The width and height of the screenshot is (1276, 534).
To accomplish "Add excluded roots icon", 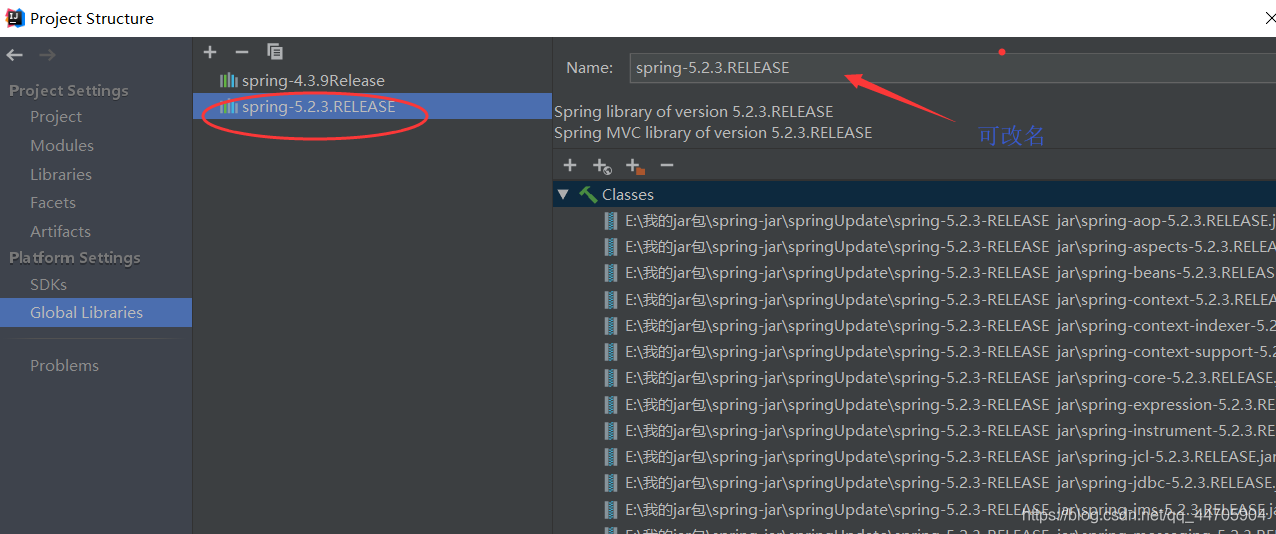I will (x=635, y=166).
